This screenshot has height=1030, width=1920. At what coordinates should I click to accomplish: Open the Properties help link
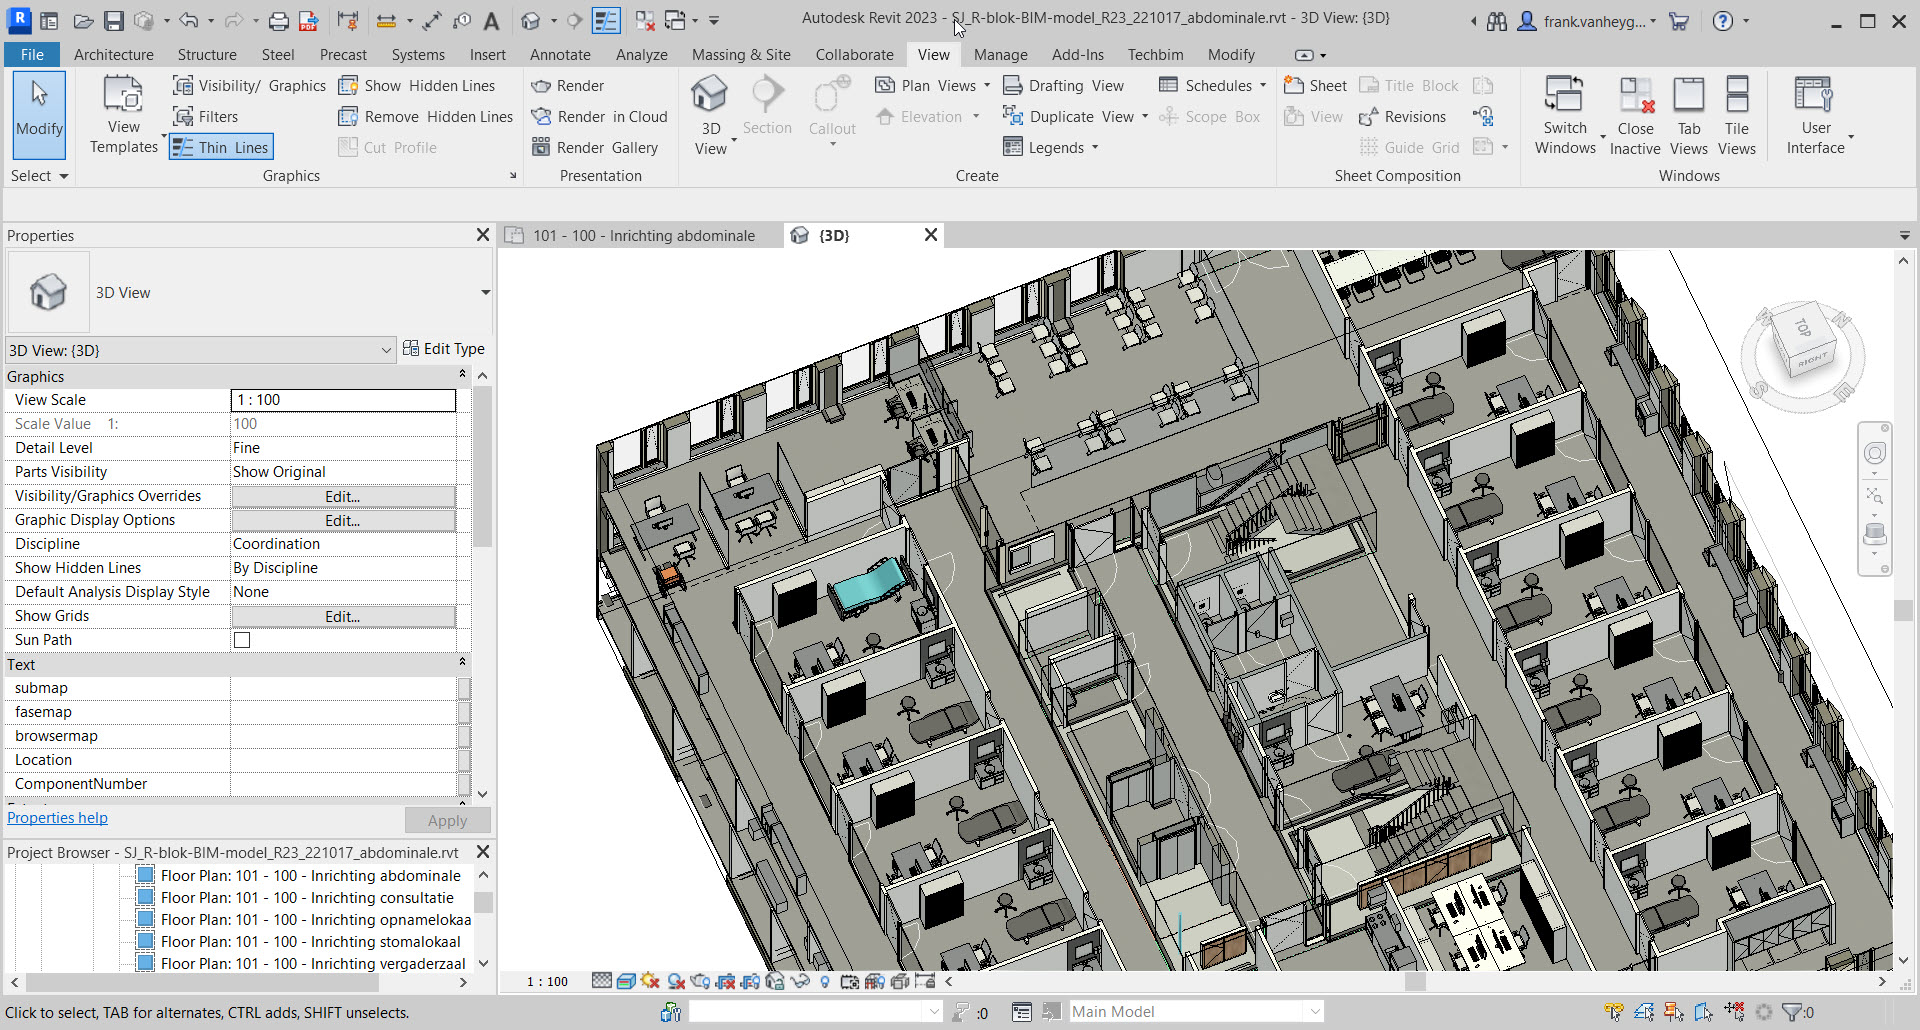coord(57,818)
